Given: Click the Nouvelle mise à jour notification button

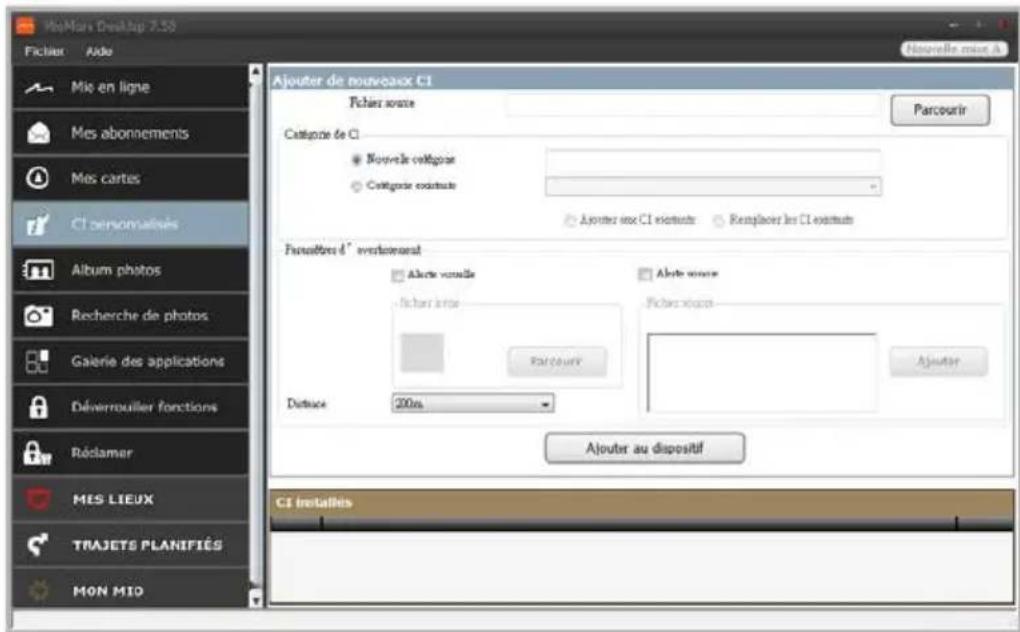Looking at the screenshot, I should [x=954, y=49].
